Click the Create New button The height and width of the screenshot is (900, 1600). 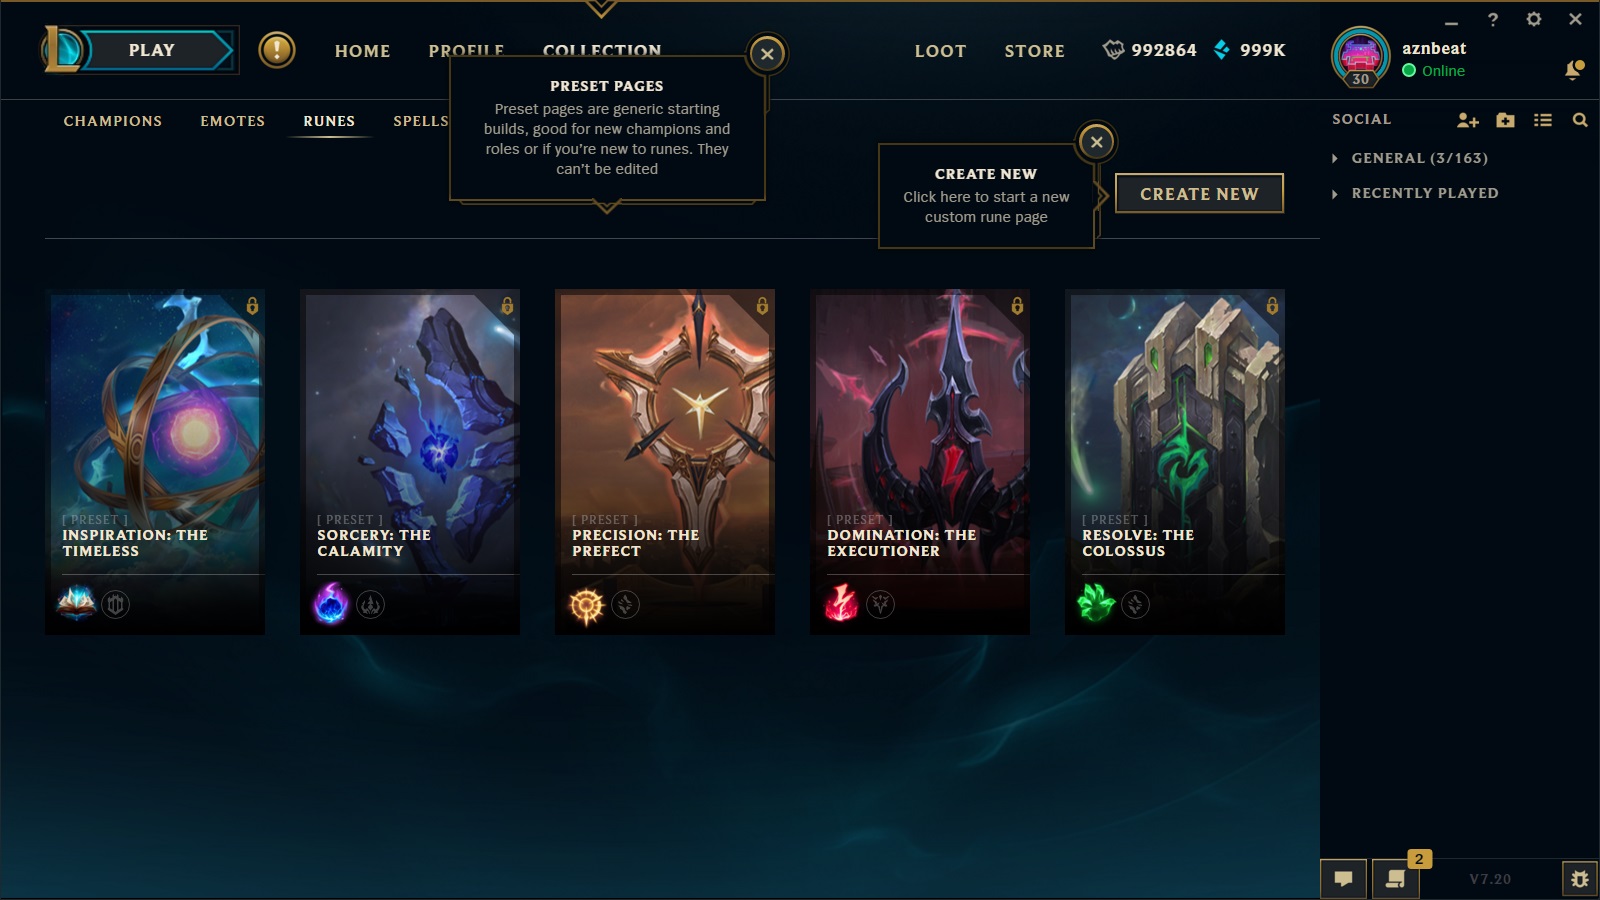pyautogui.click(x=1199, y=194)
